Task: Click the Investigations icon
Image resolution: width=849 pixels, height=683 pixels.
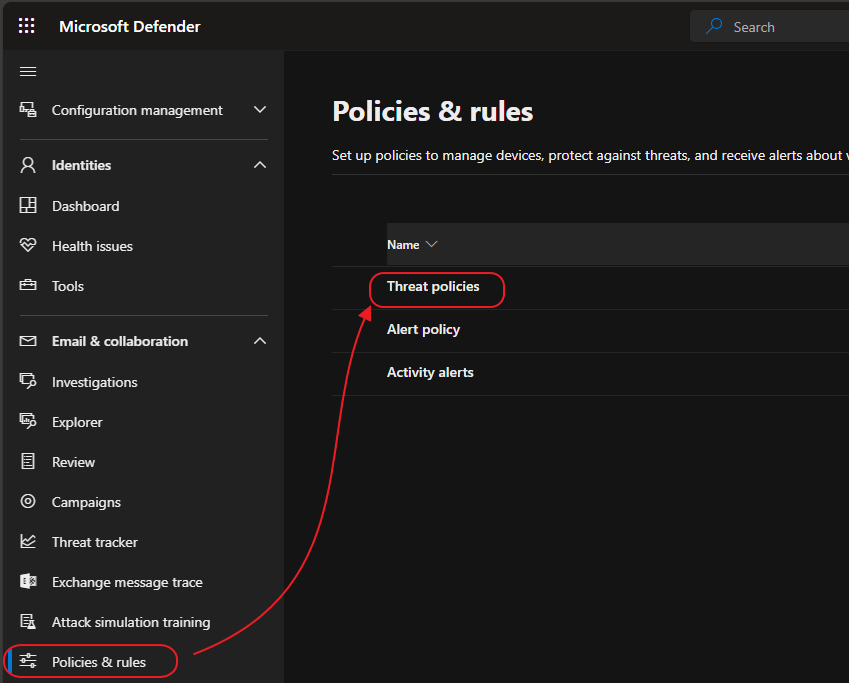Action: pos(28,381)
